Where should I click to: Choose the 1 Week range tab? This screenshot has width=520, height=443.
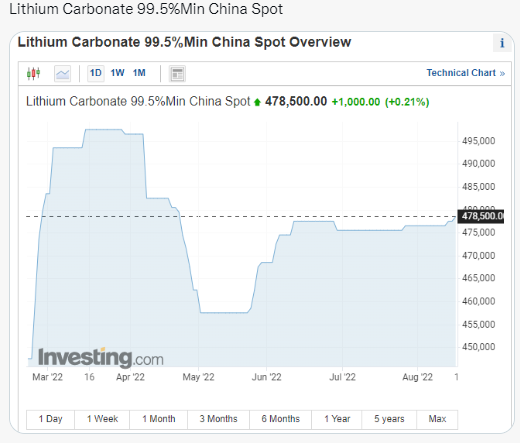[x=102, y=419]
